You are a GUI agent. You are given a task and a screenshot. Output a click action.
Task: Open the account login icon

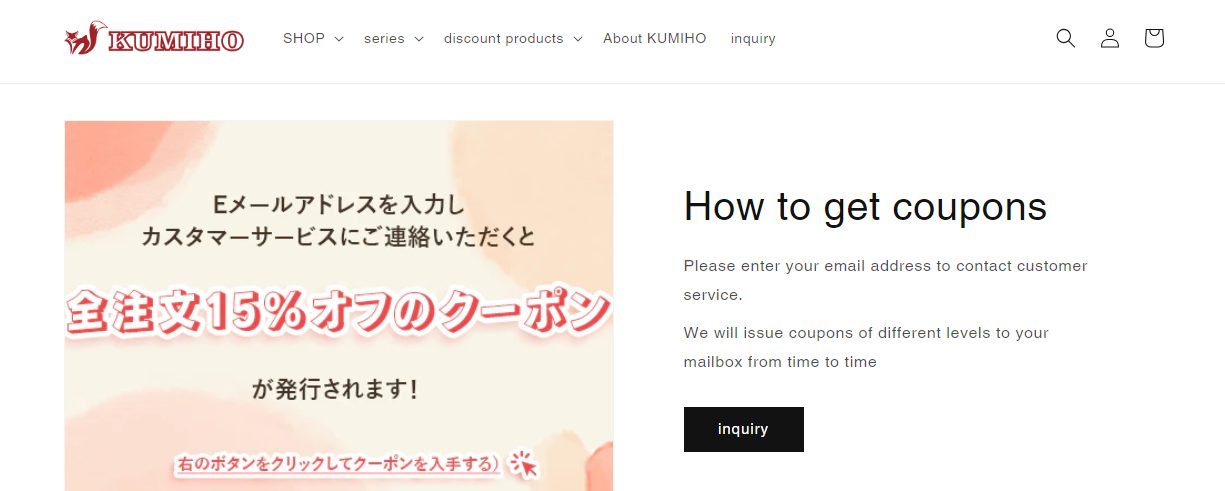click(1110, 38)
